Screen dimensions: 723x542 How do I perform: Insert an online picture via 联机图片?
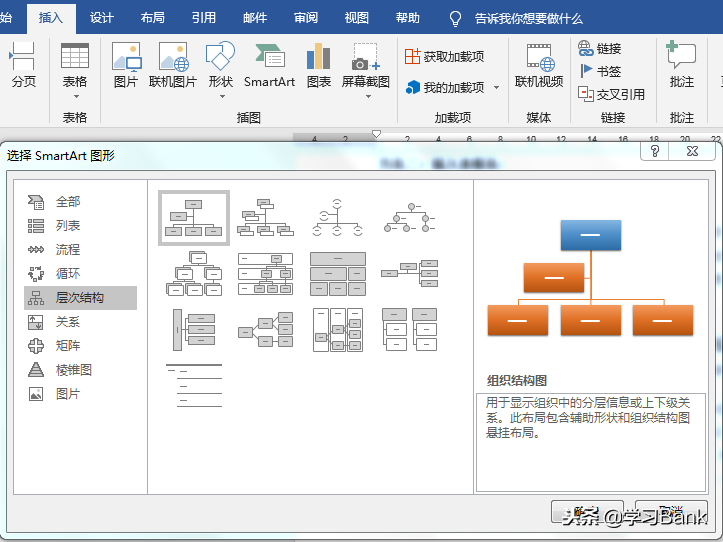coord(173,65)
